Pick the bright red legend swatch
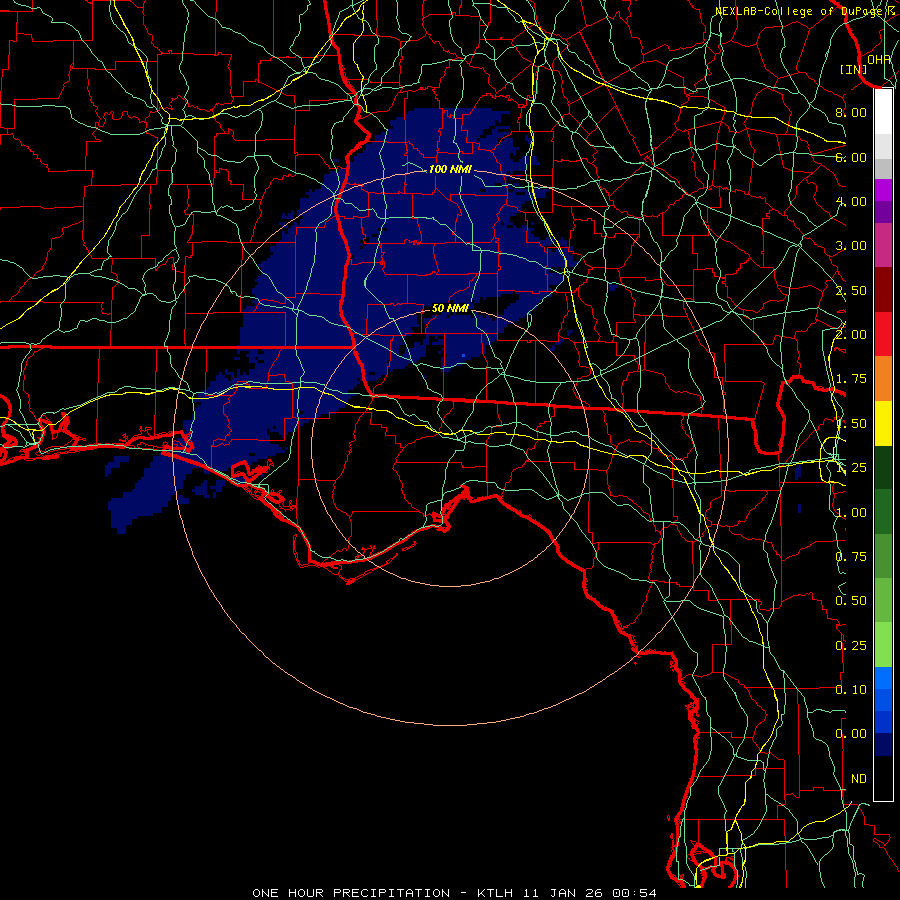 (883, 334)
